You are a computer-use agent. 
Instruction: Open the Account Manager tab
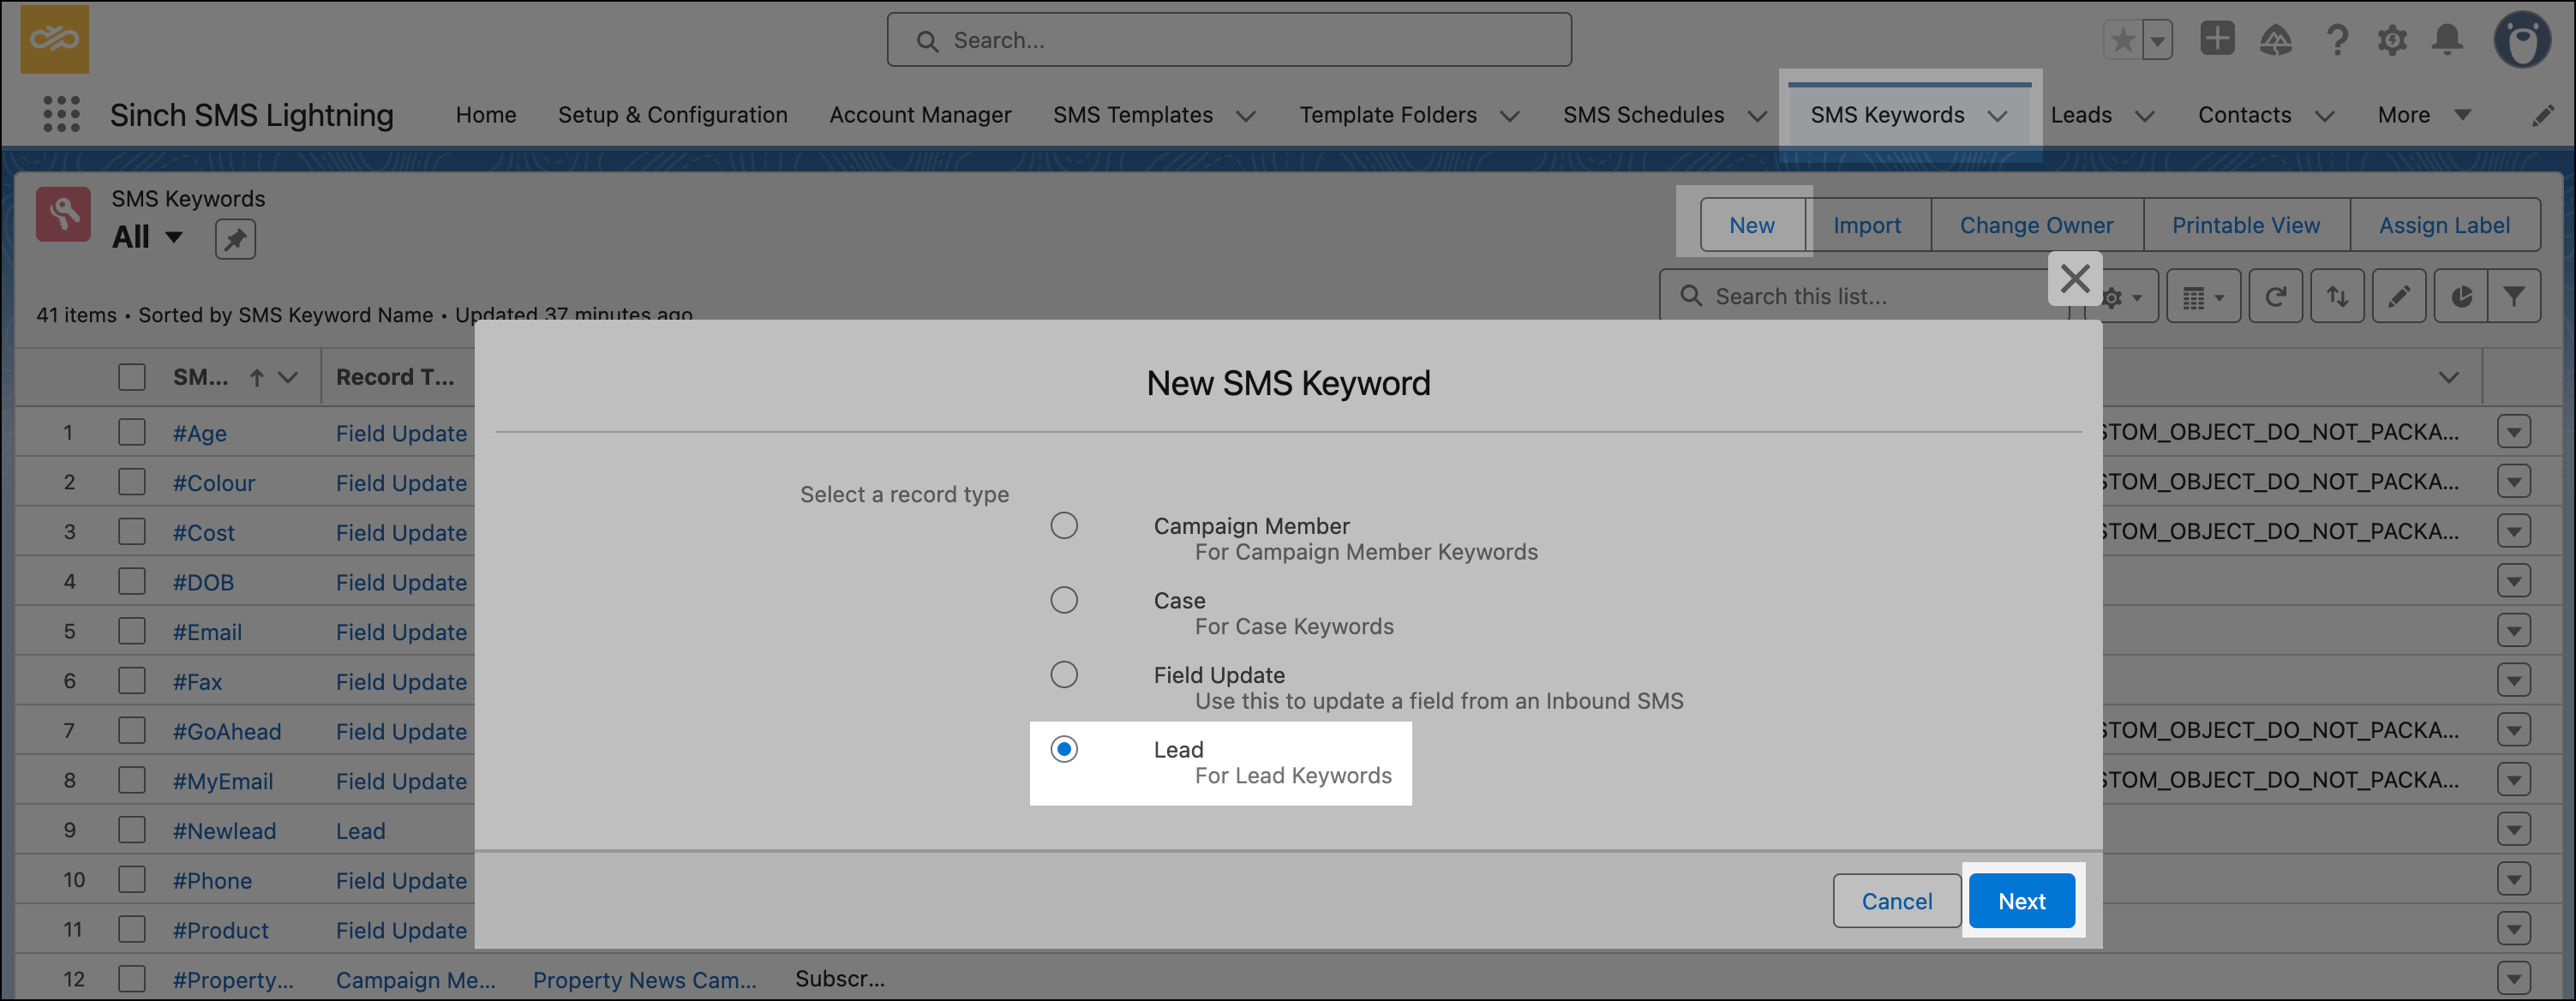(x=920, y=115)
